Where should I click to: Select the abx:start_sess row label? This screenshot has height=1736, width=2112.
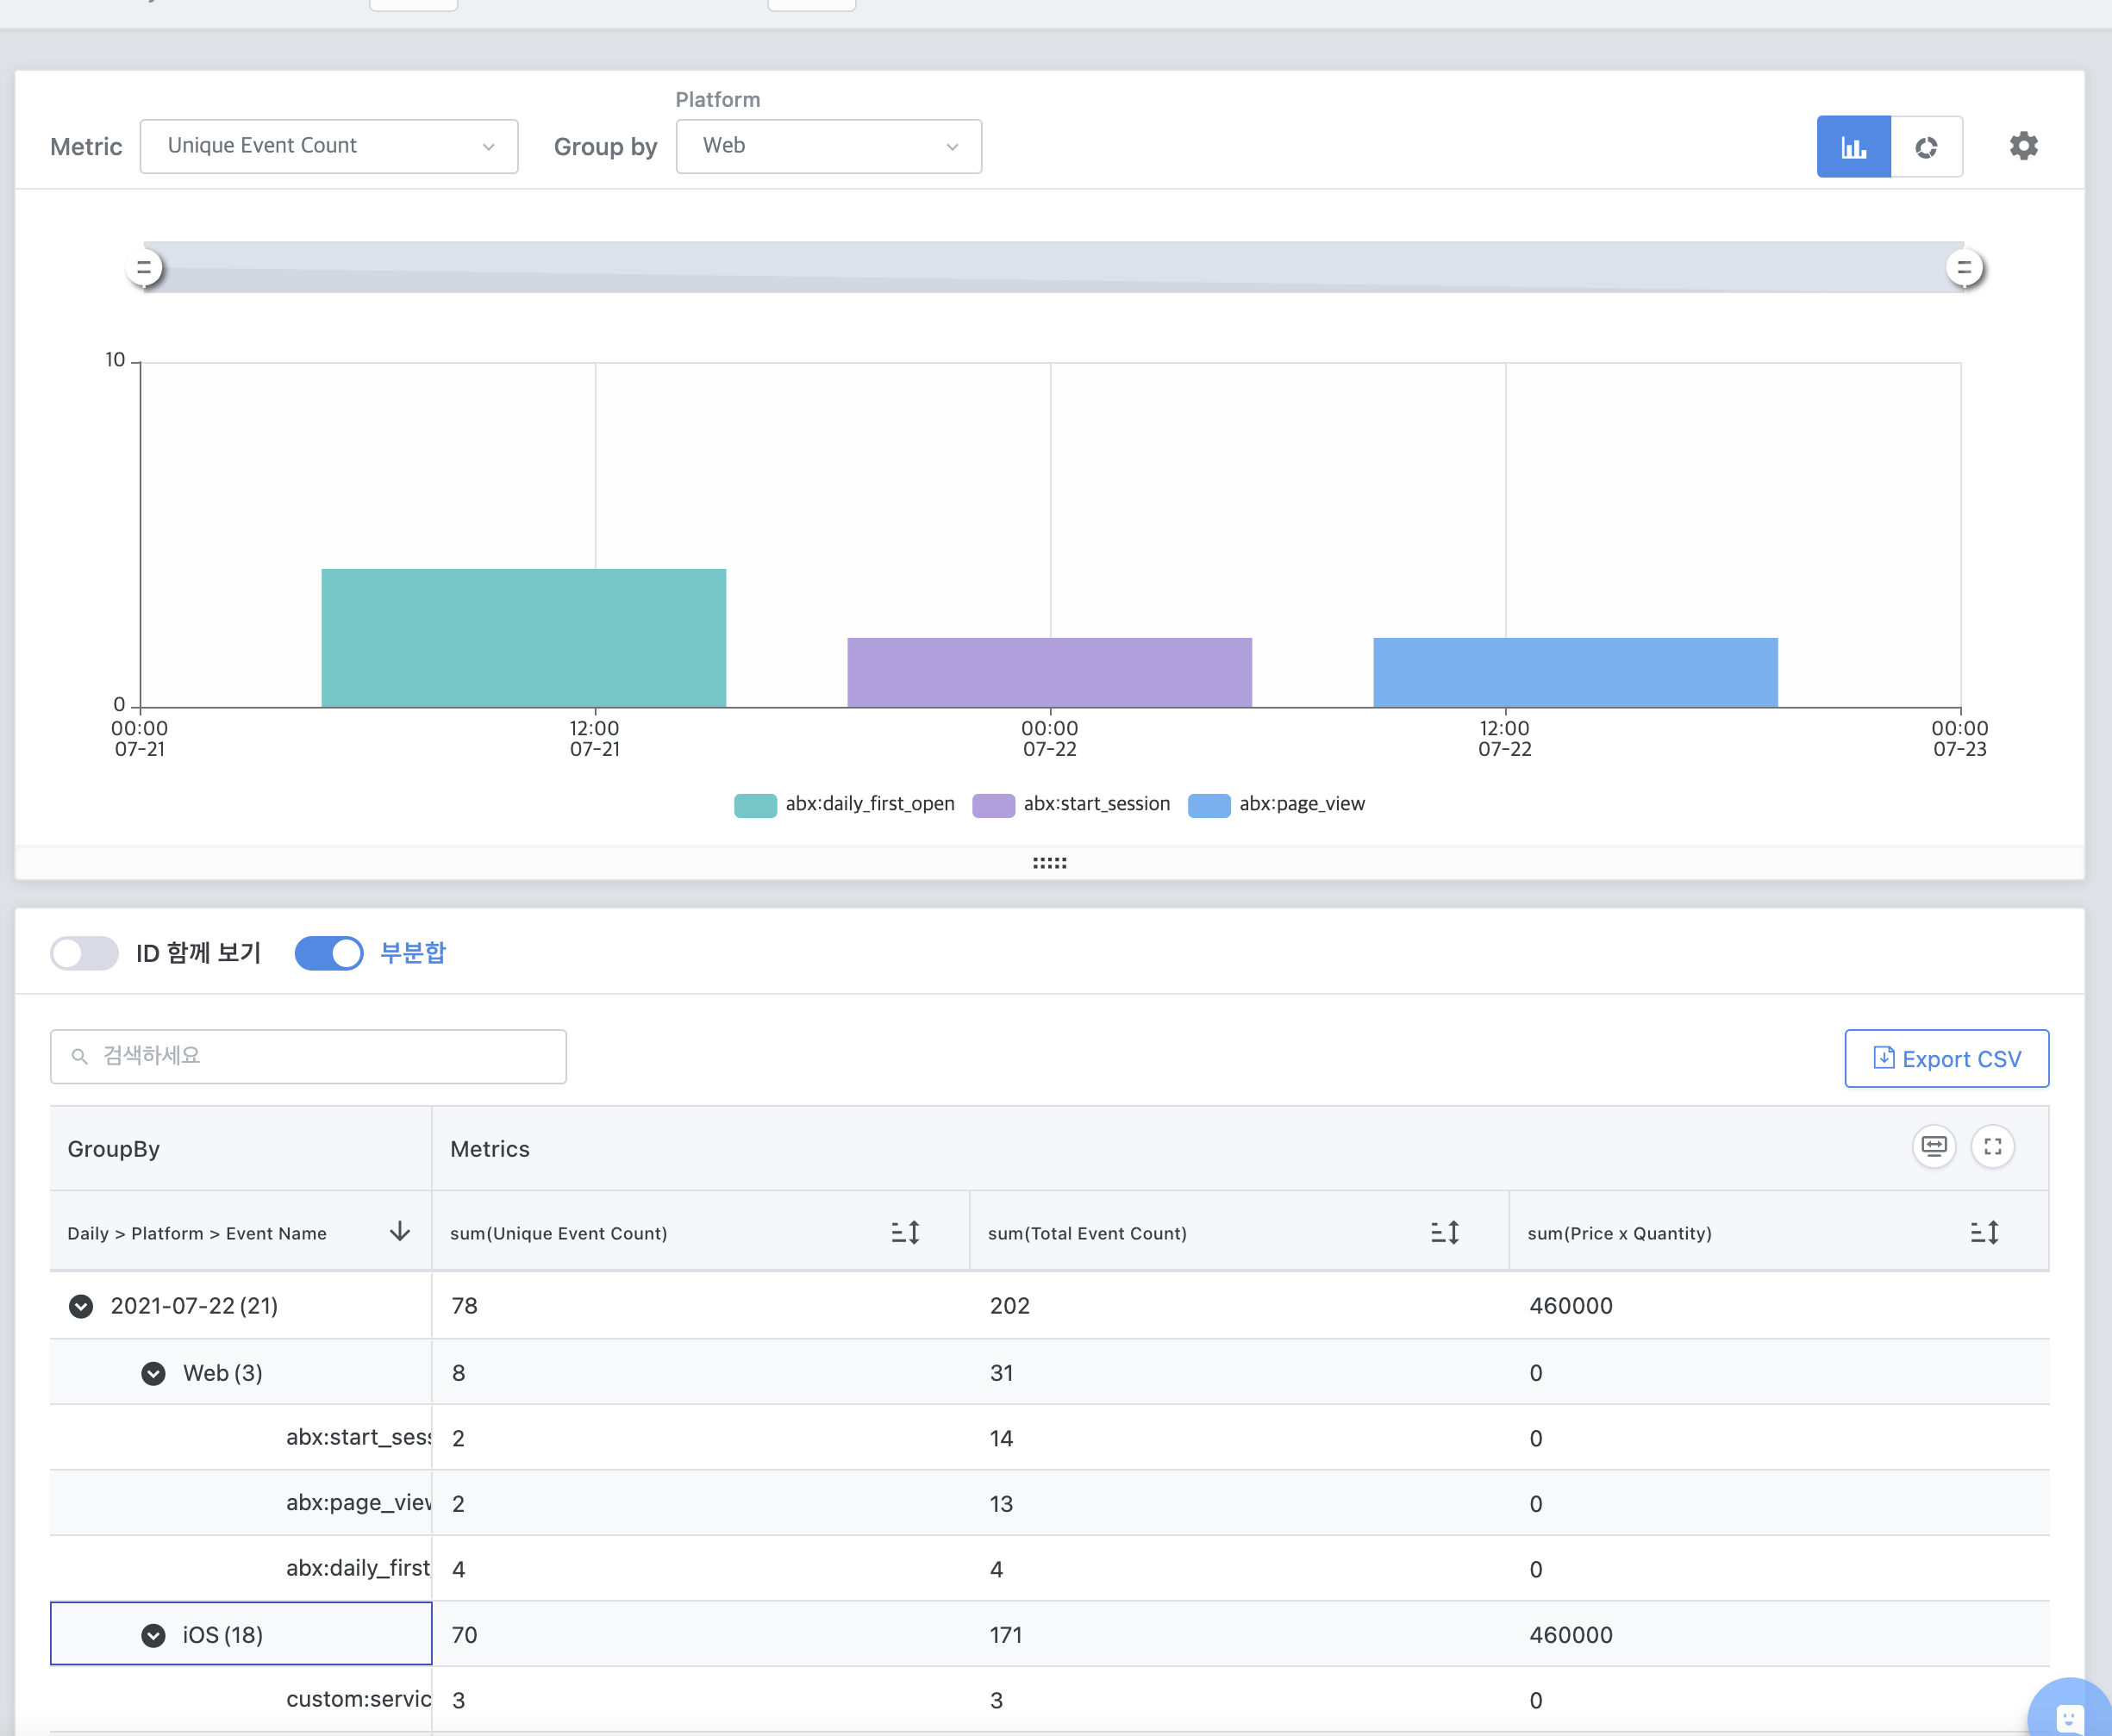[x=358, y=1437]
